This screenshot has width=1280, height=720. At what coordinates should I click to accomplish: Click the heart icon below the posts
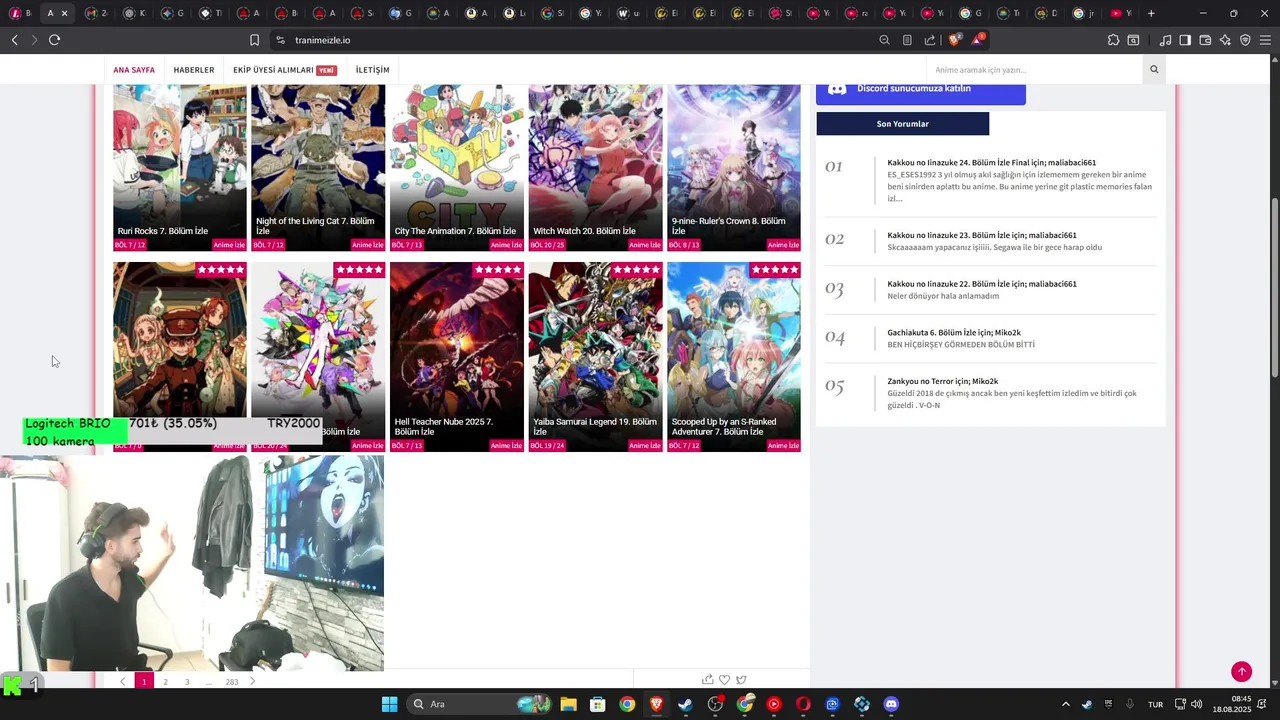[x=725, y=680]
